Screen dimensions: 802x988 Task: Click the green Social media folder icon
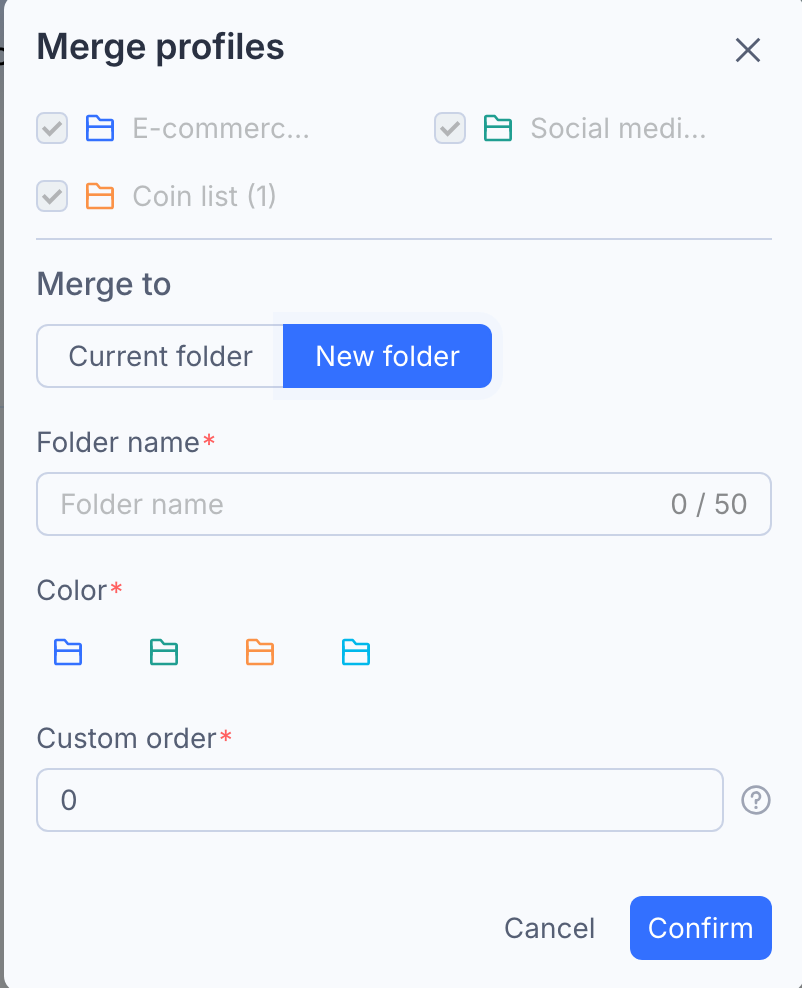(498, 128)
